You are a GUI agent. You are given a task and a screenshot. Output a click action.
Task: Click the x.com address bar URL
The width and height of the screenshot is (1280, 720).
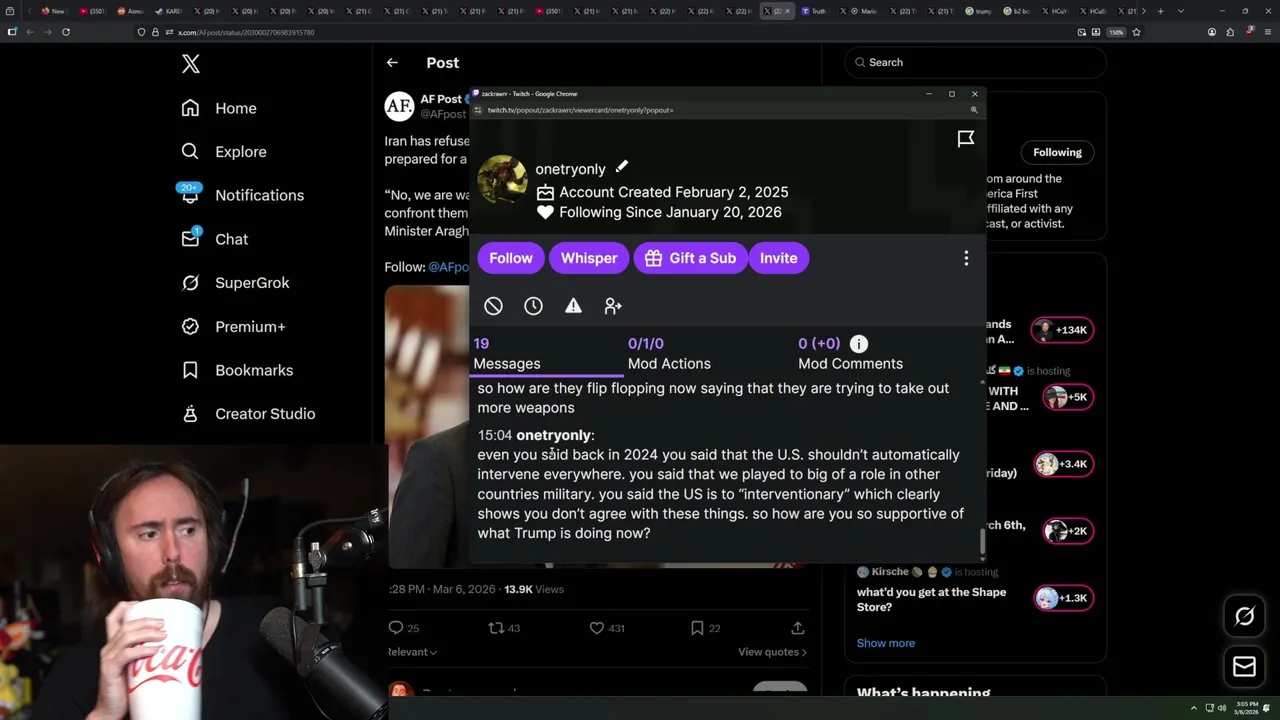point(246,32)
